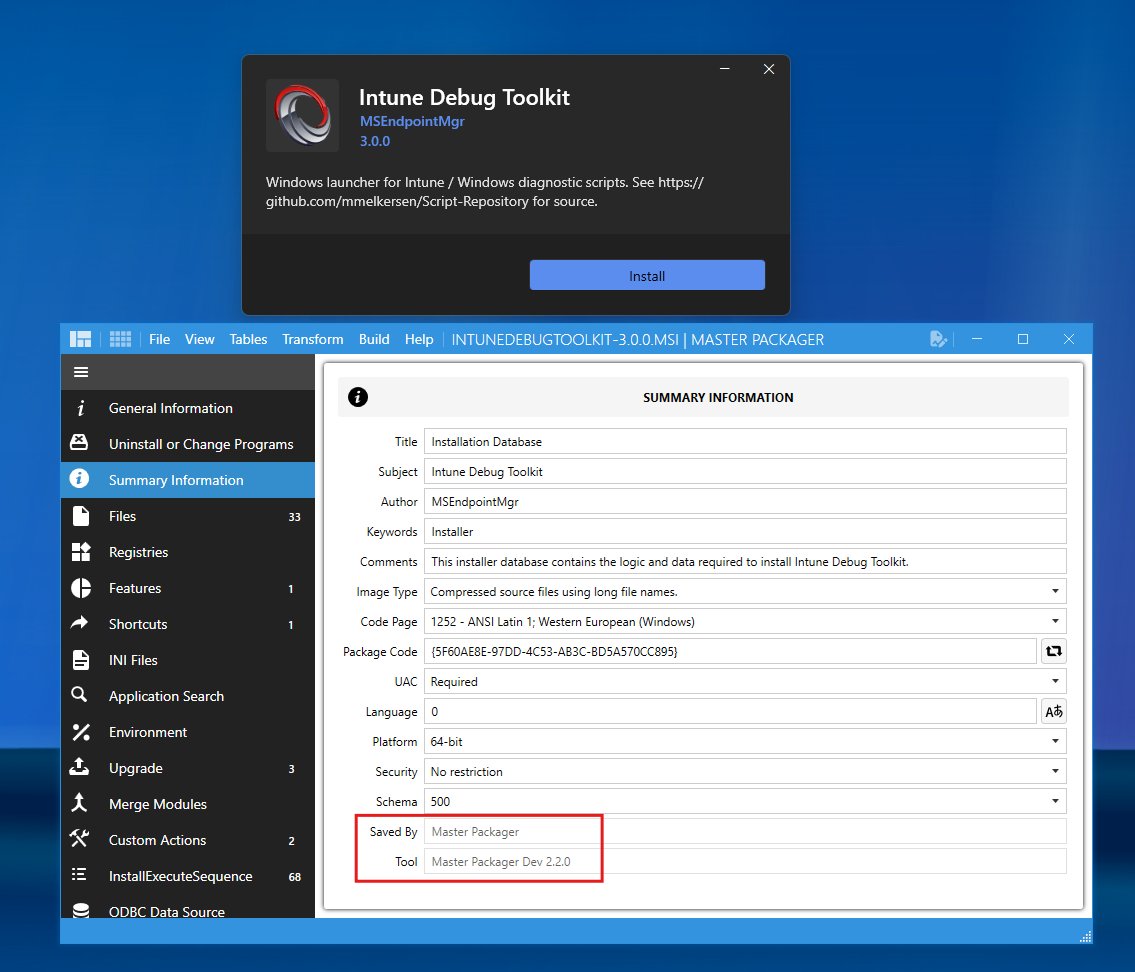Select Uninstall or Change Programs entry
The width and height of the screenshot is (1135, 972).
pyautogui.click(x=187, y=444)
